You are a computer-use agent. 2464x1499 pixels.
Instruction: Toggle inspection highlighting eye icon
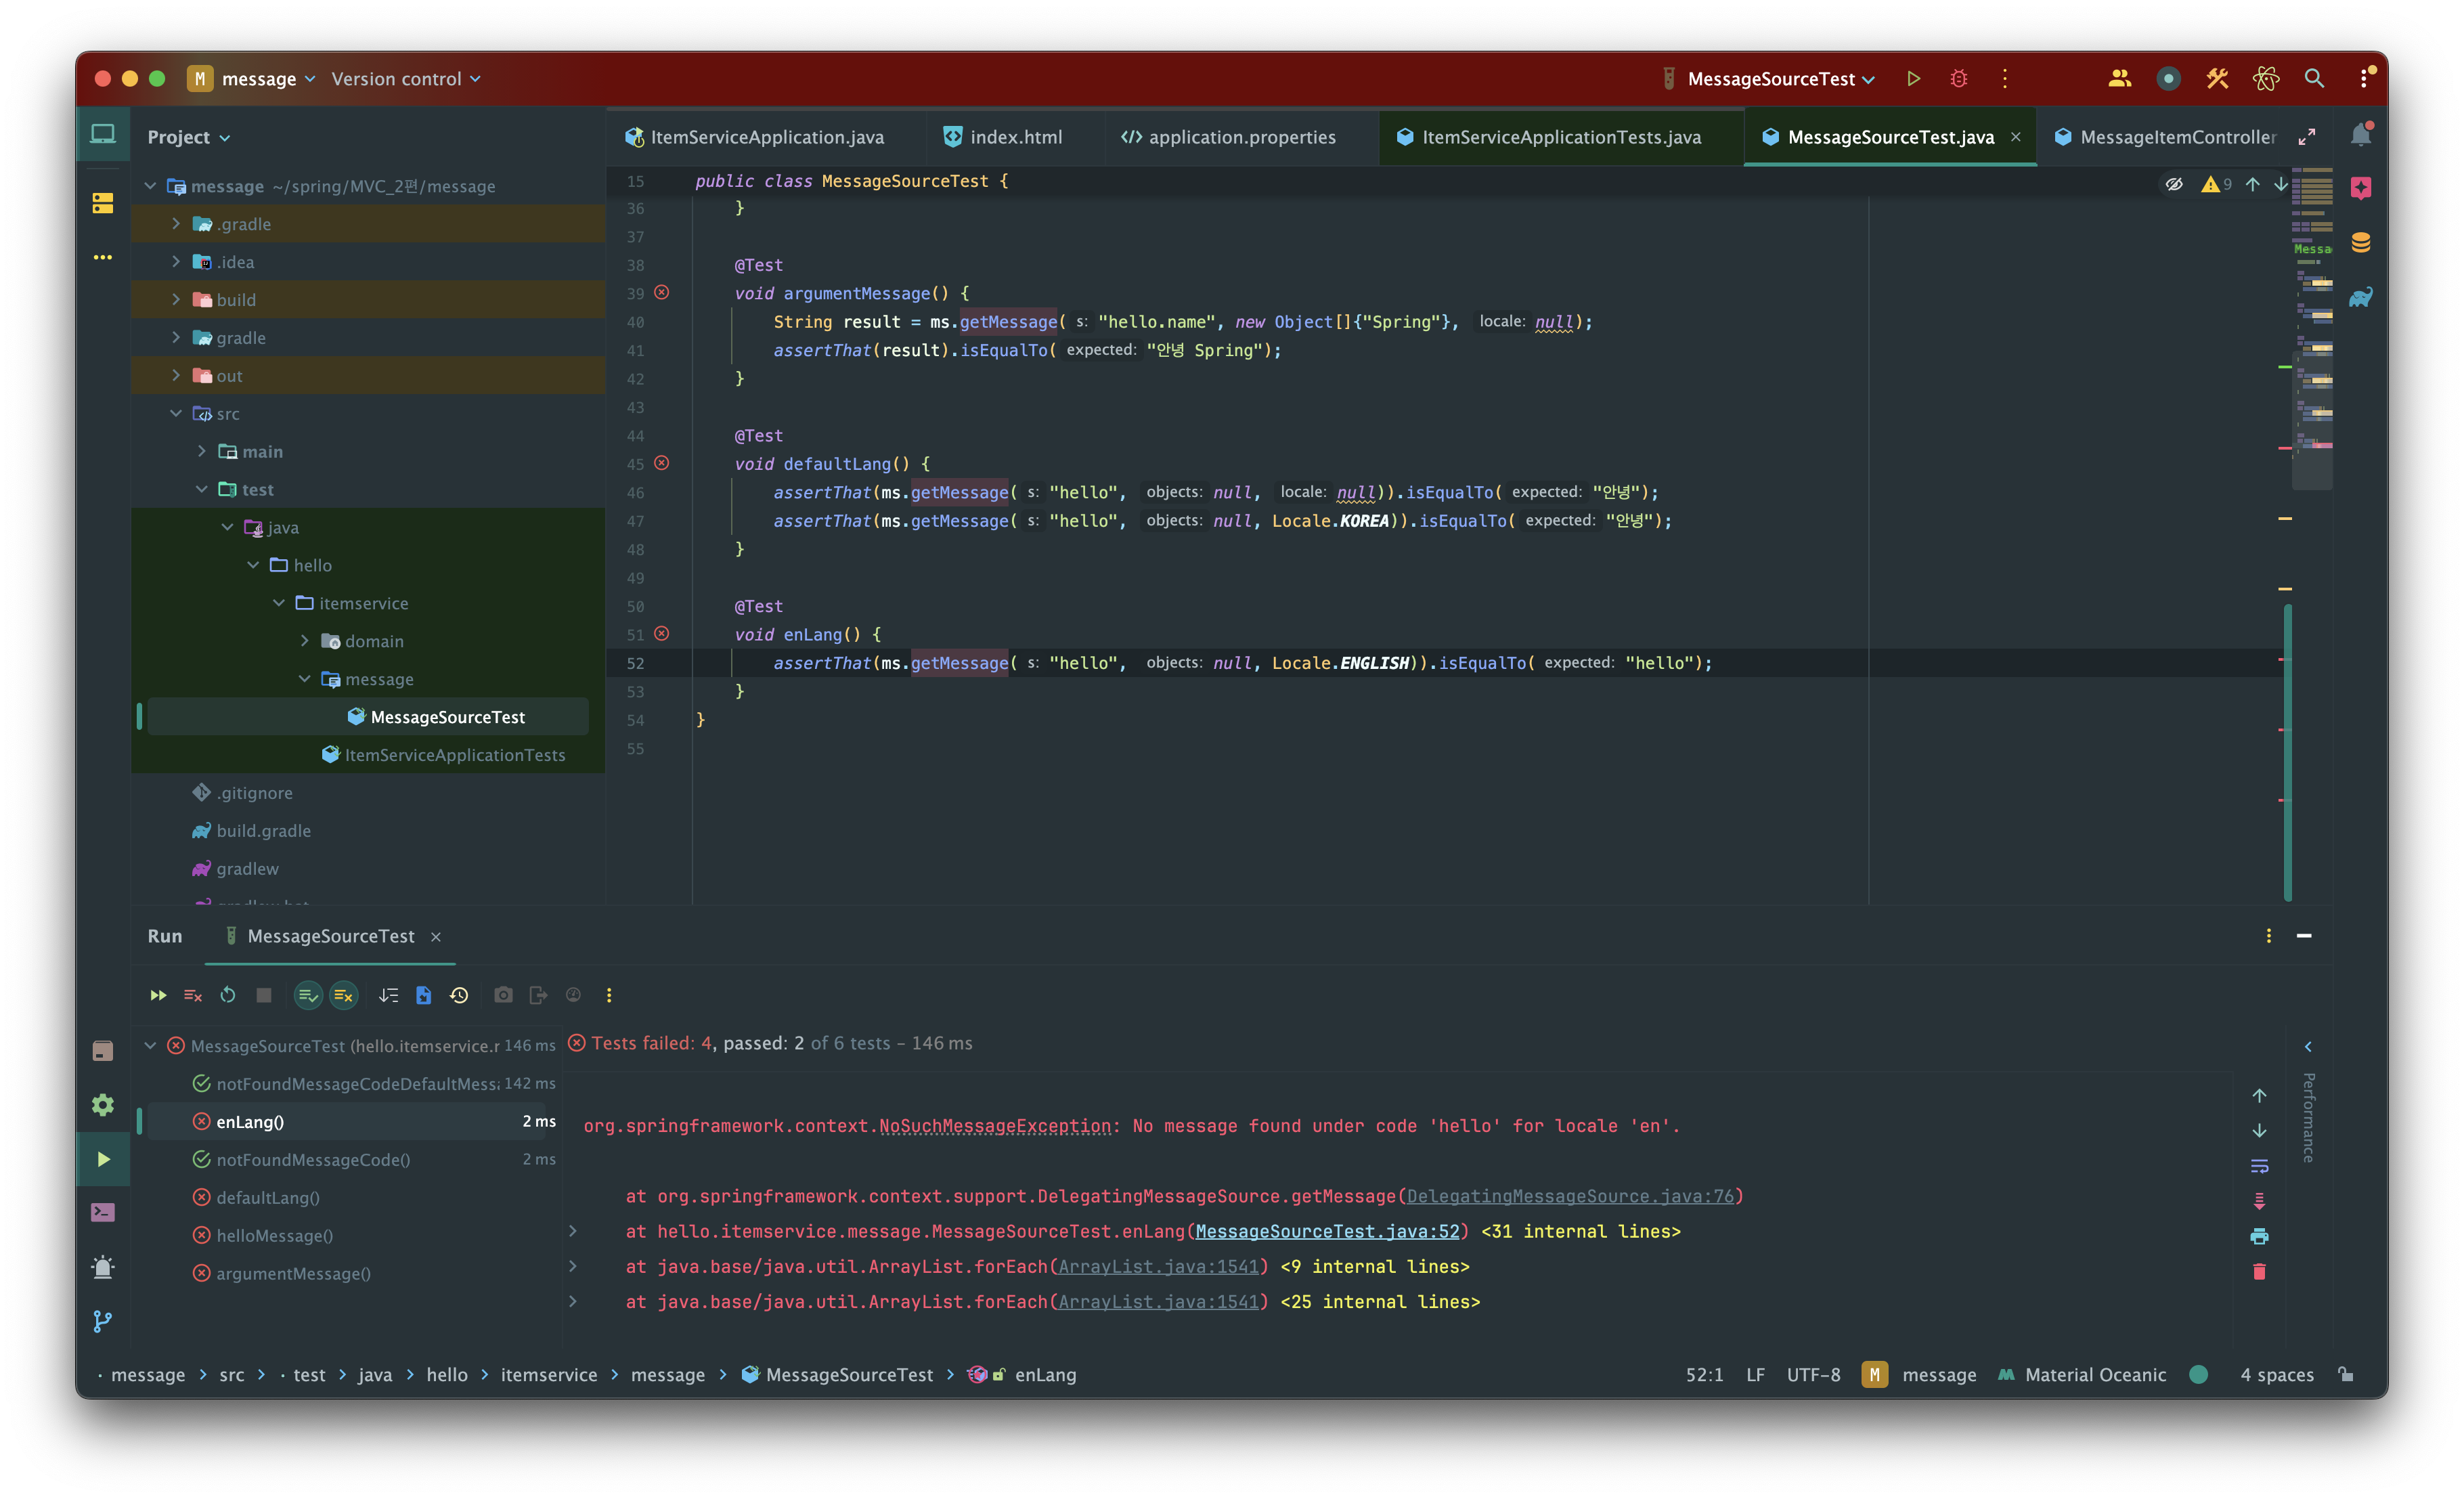pyautogui.click(x=2174, y=184)
